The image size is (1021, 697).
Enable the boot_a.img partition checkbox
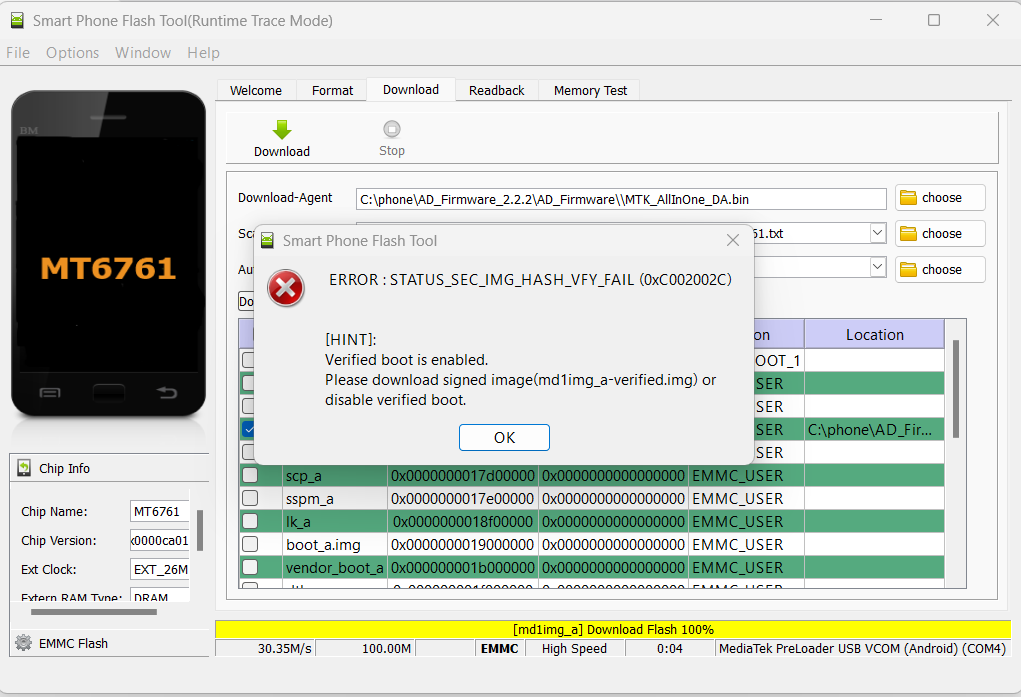pyautogui.click(x=250, y=544)
